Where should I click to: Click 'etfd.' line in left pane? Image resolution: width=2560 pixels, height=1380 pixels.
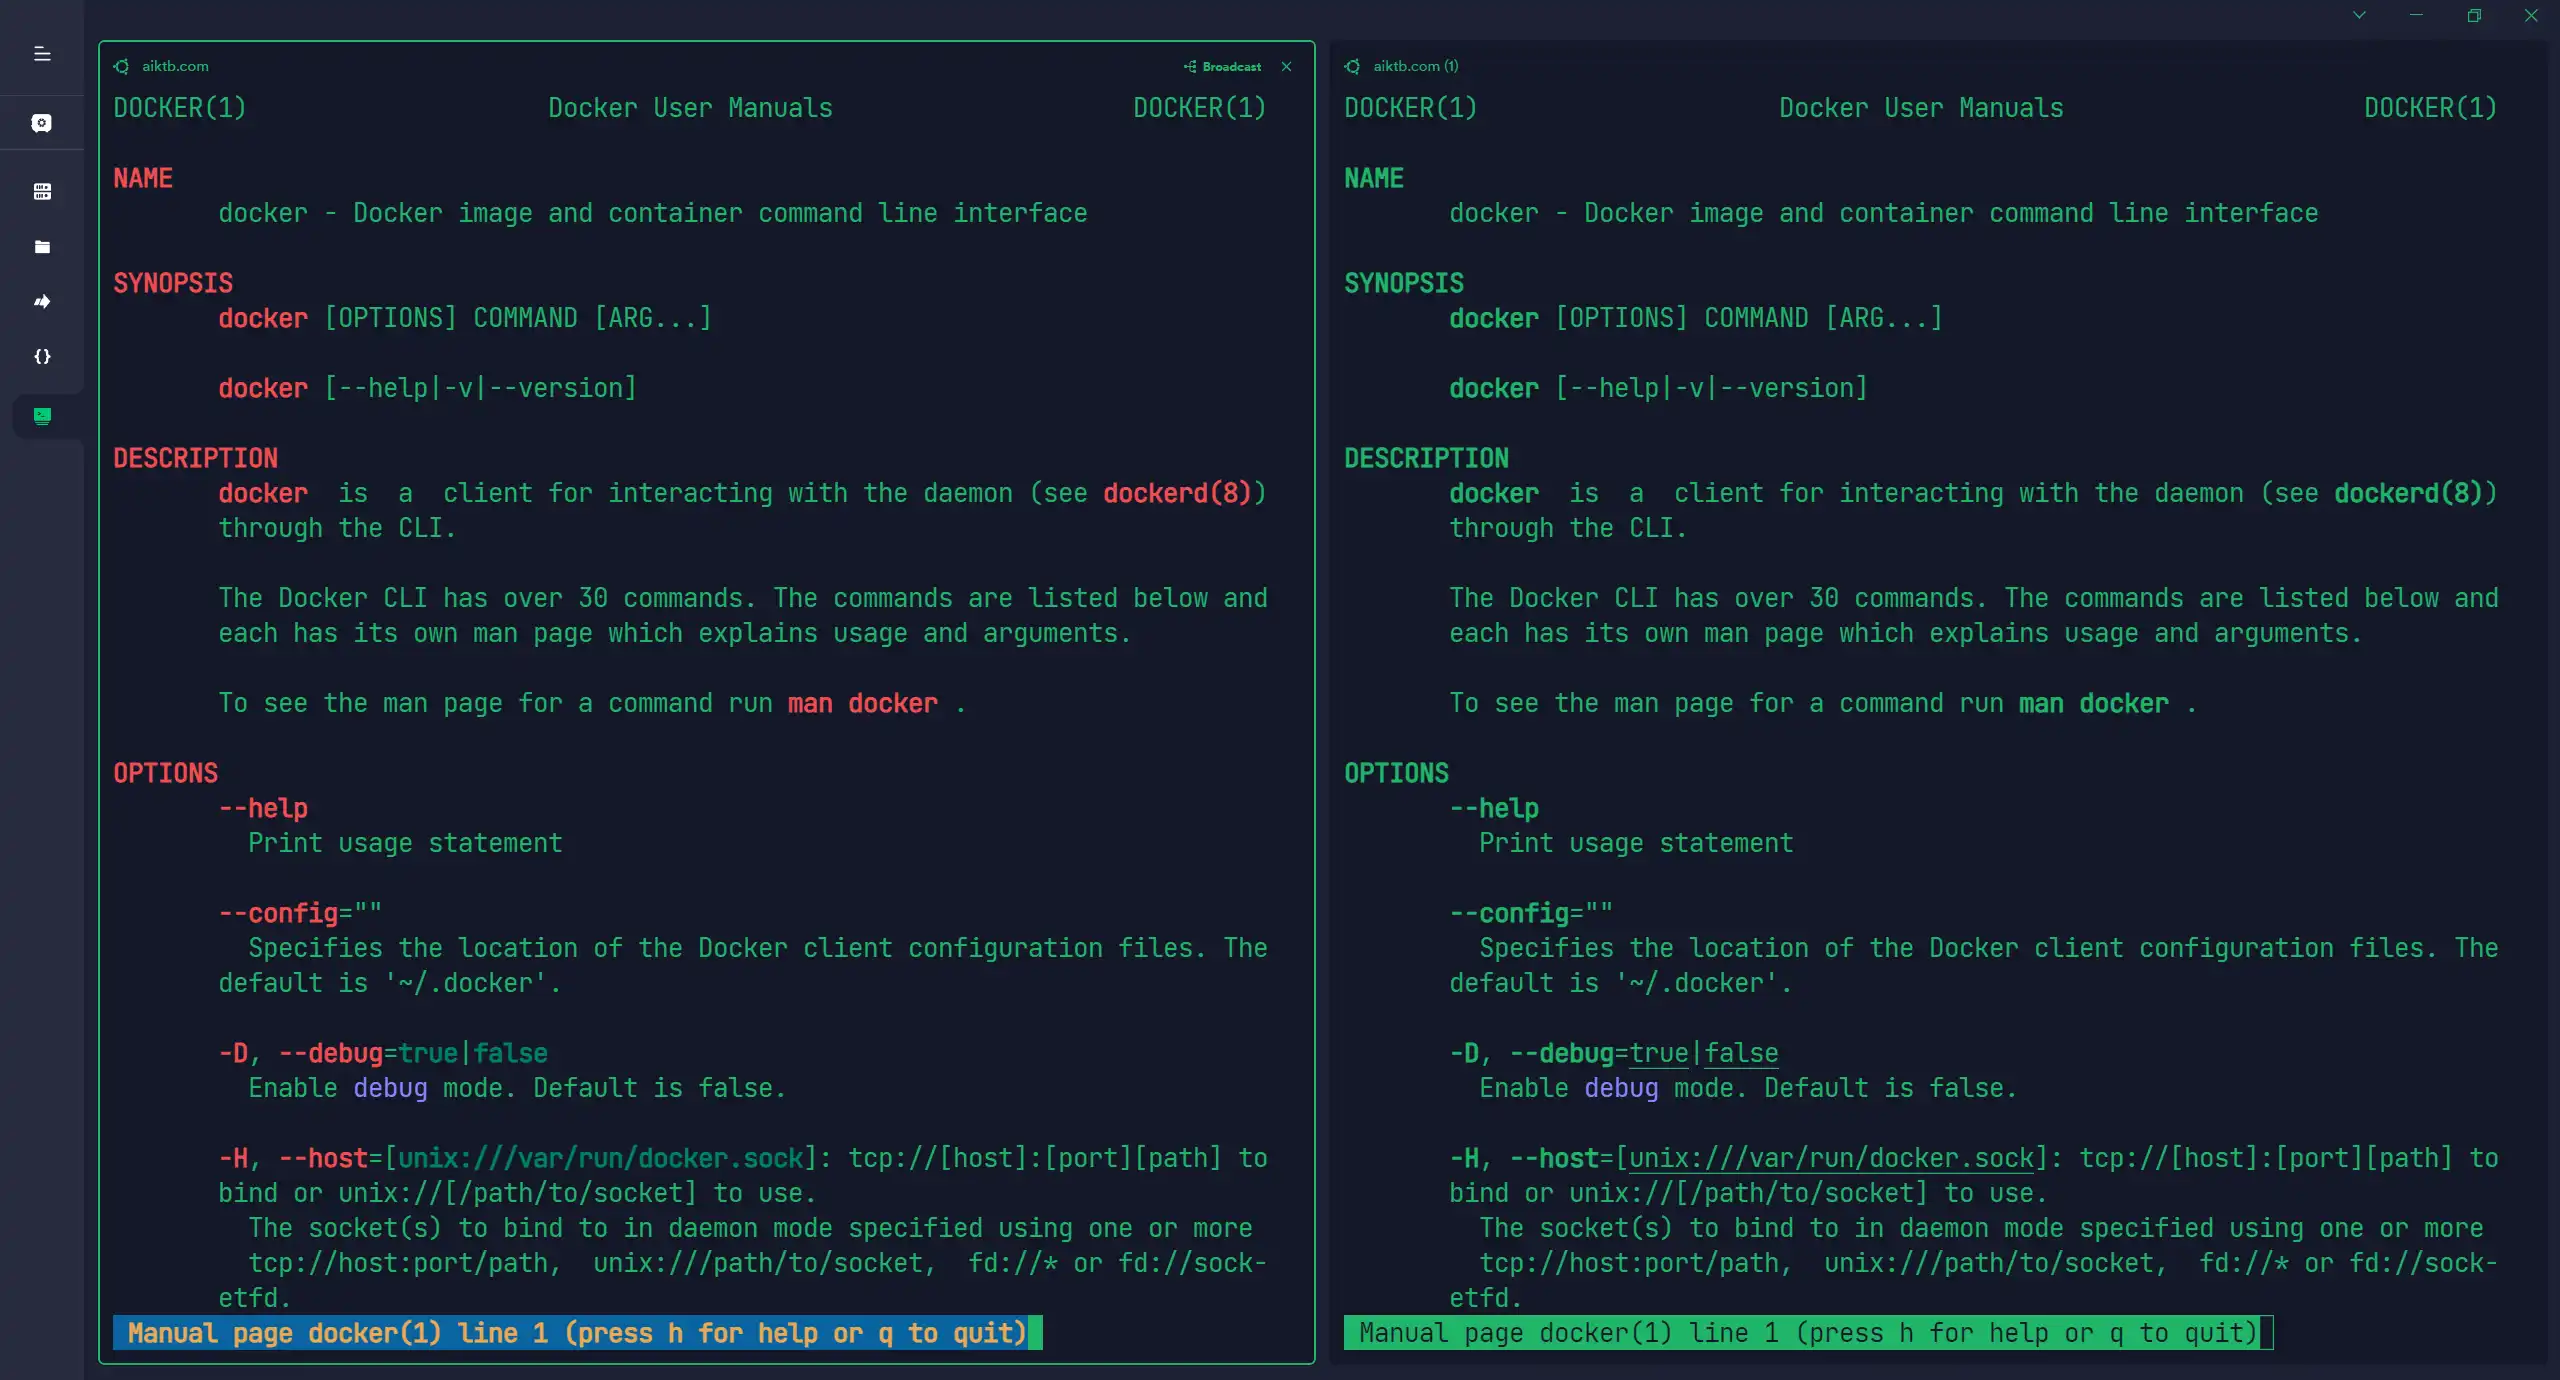pyautogui.click(x=256, y=1299)
